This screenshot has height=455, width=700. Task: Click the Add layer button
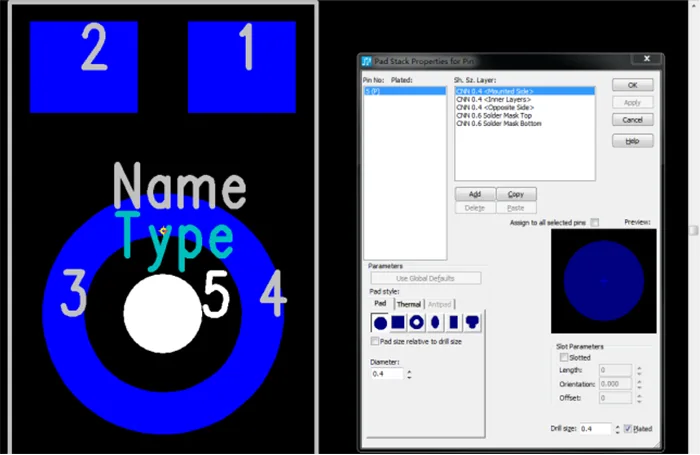475,194
